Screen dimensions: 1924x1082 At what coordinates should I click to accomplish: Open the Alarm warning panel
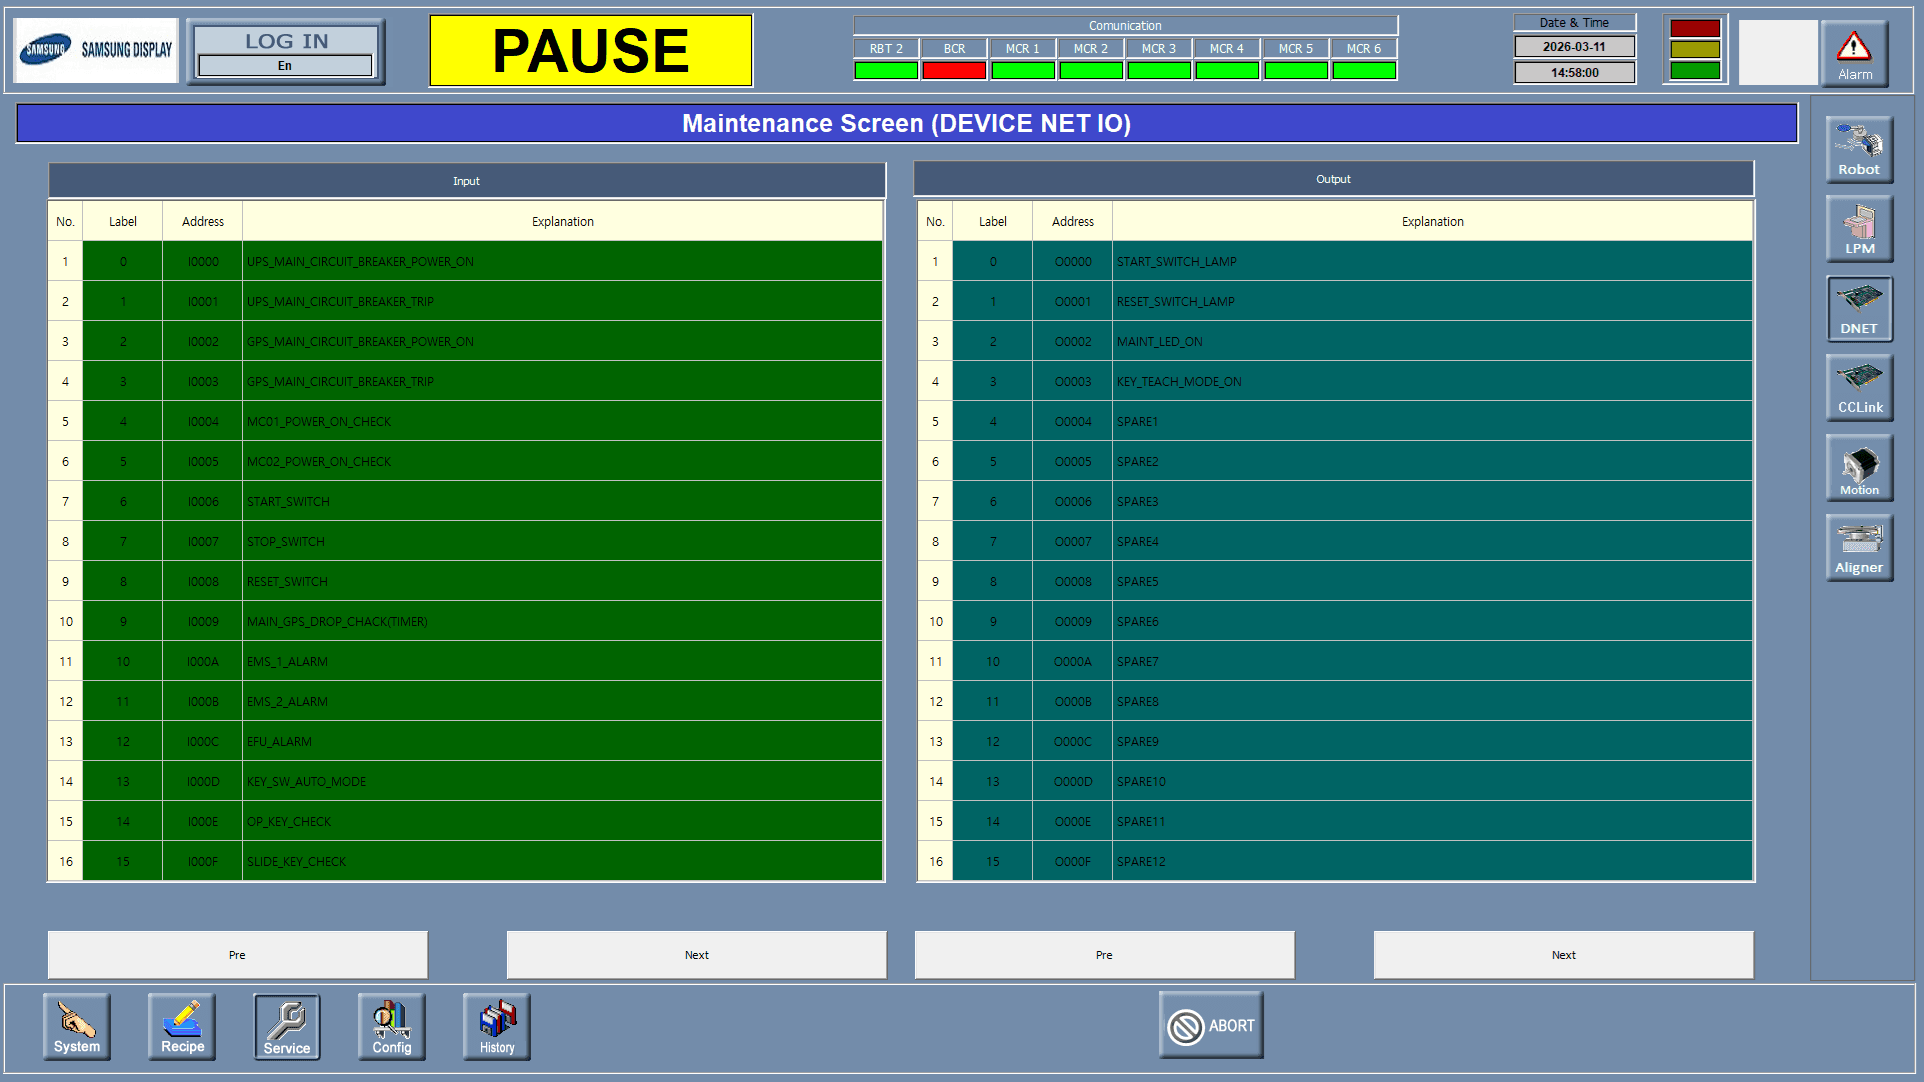tap(1854, 54)
